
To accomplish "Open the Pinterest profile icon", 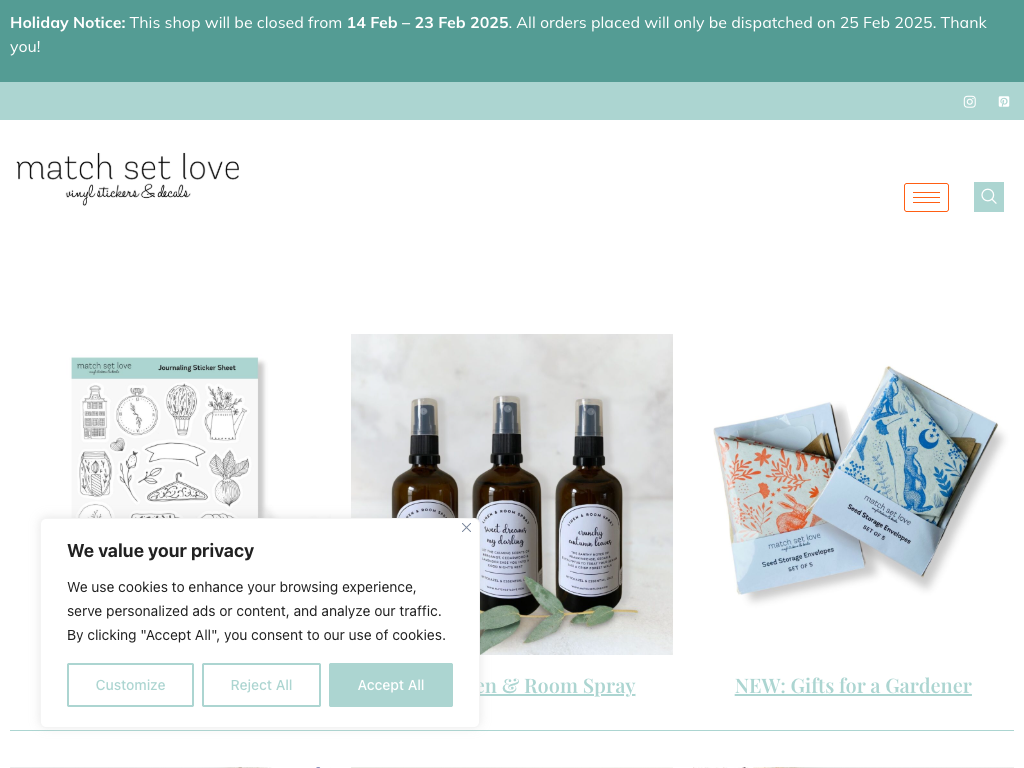I will pos(1004,102).
